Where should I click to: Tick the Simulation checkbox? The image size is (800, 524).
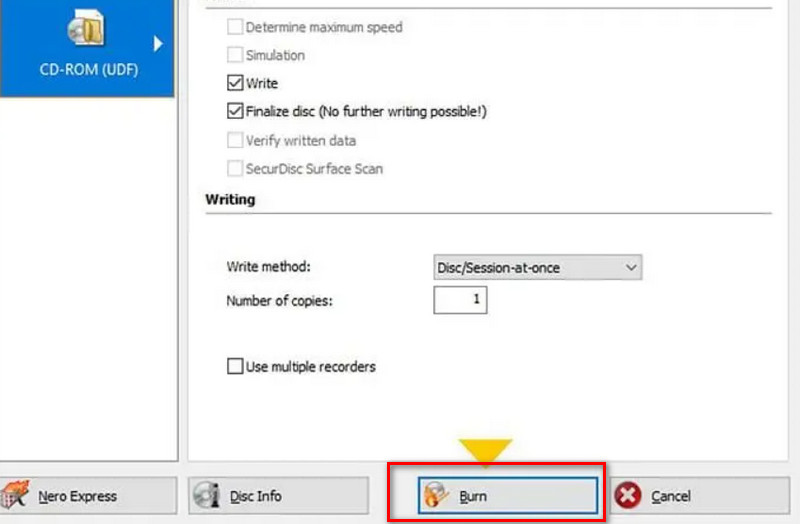[235, 56]
